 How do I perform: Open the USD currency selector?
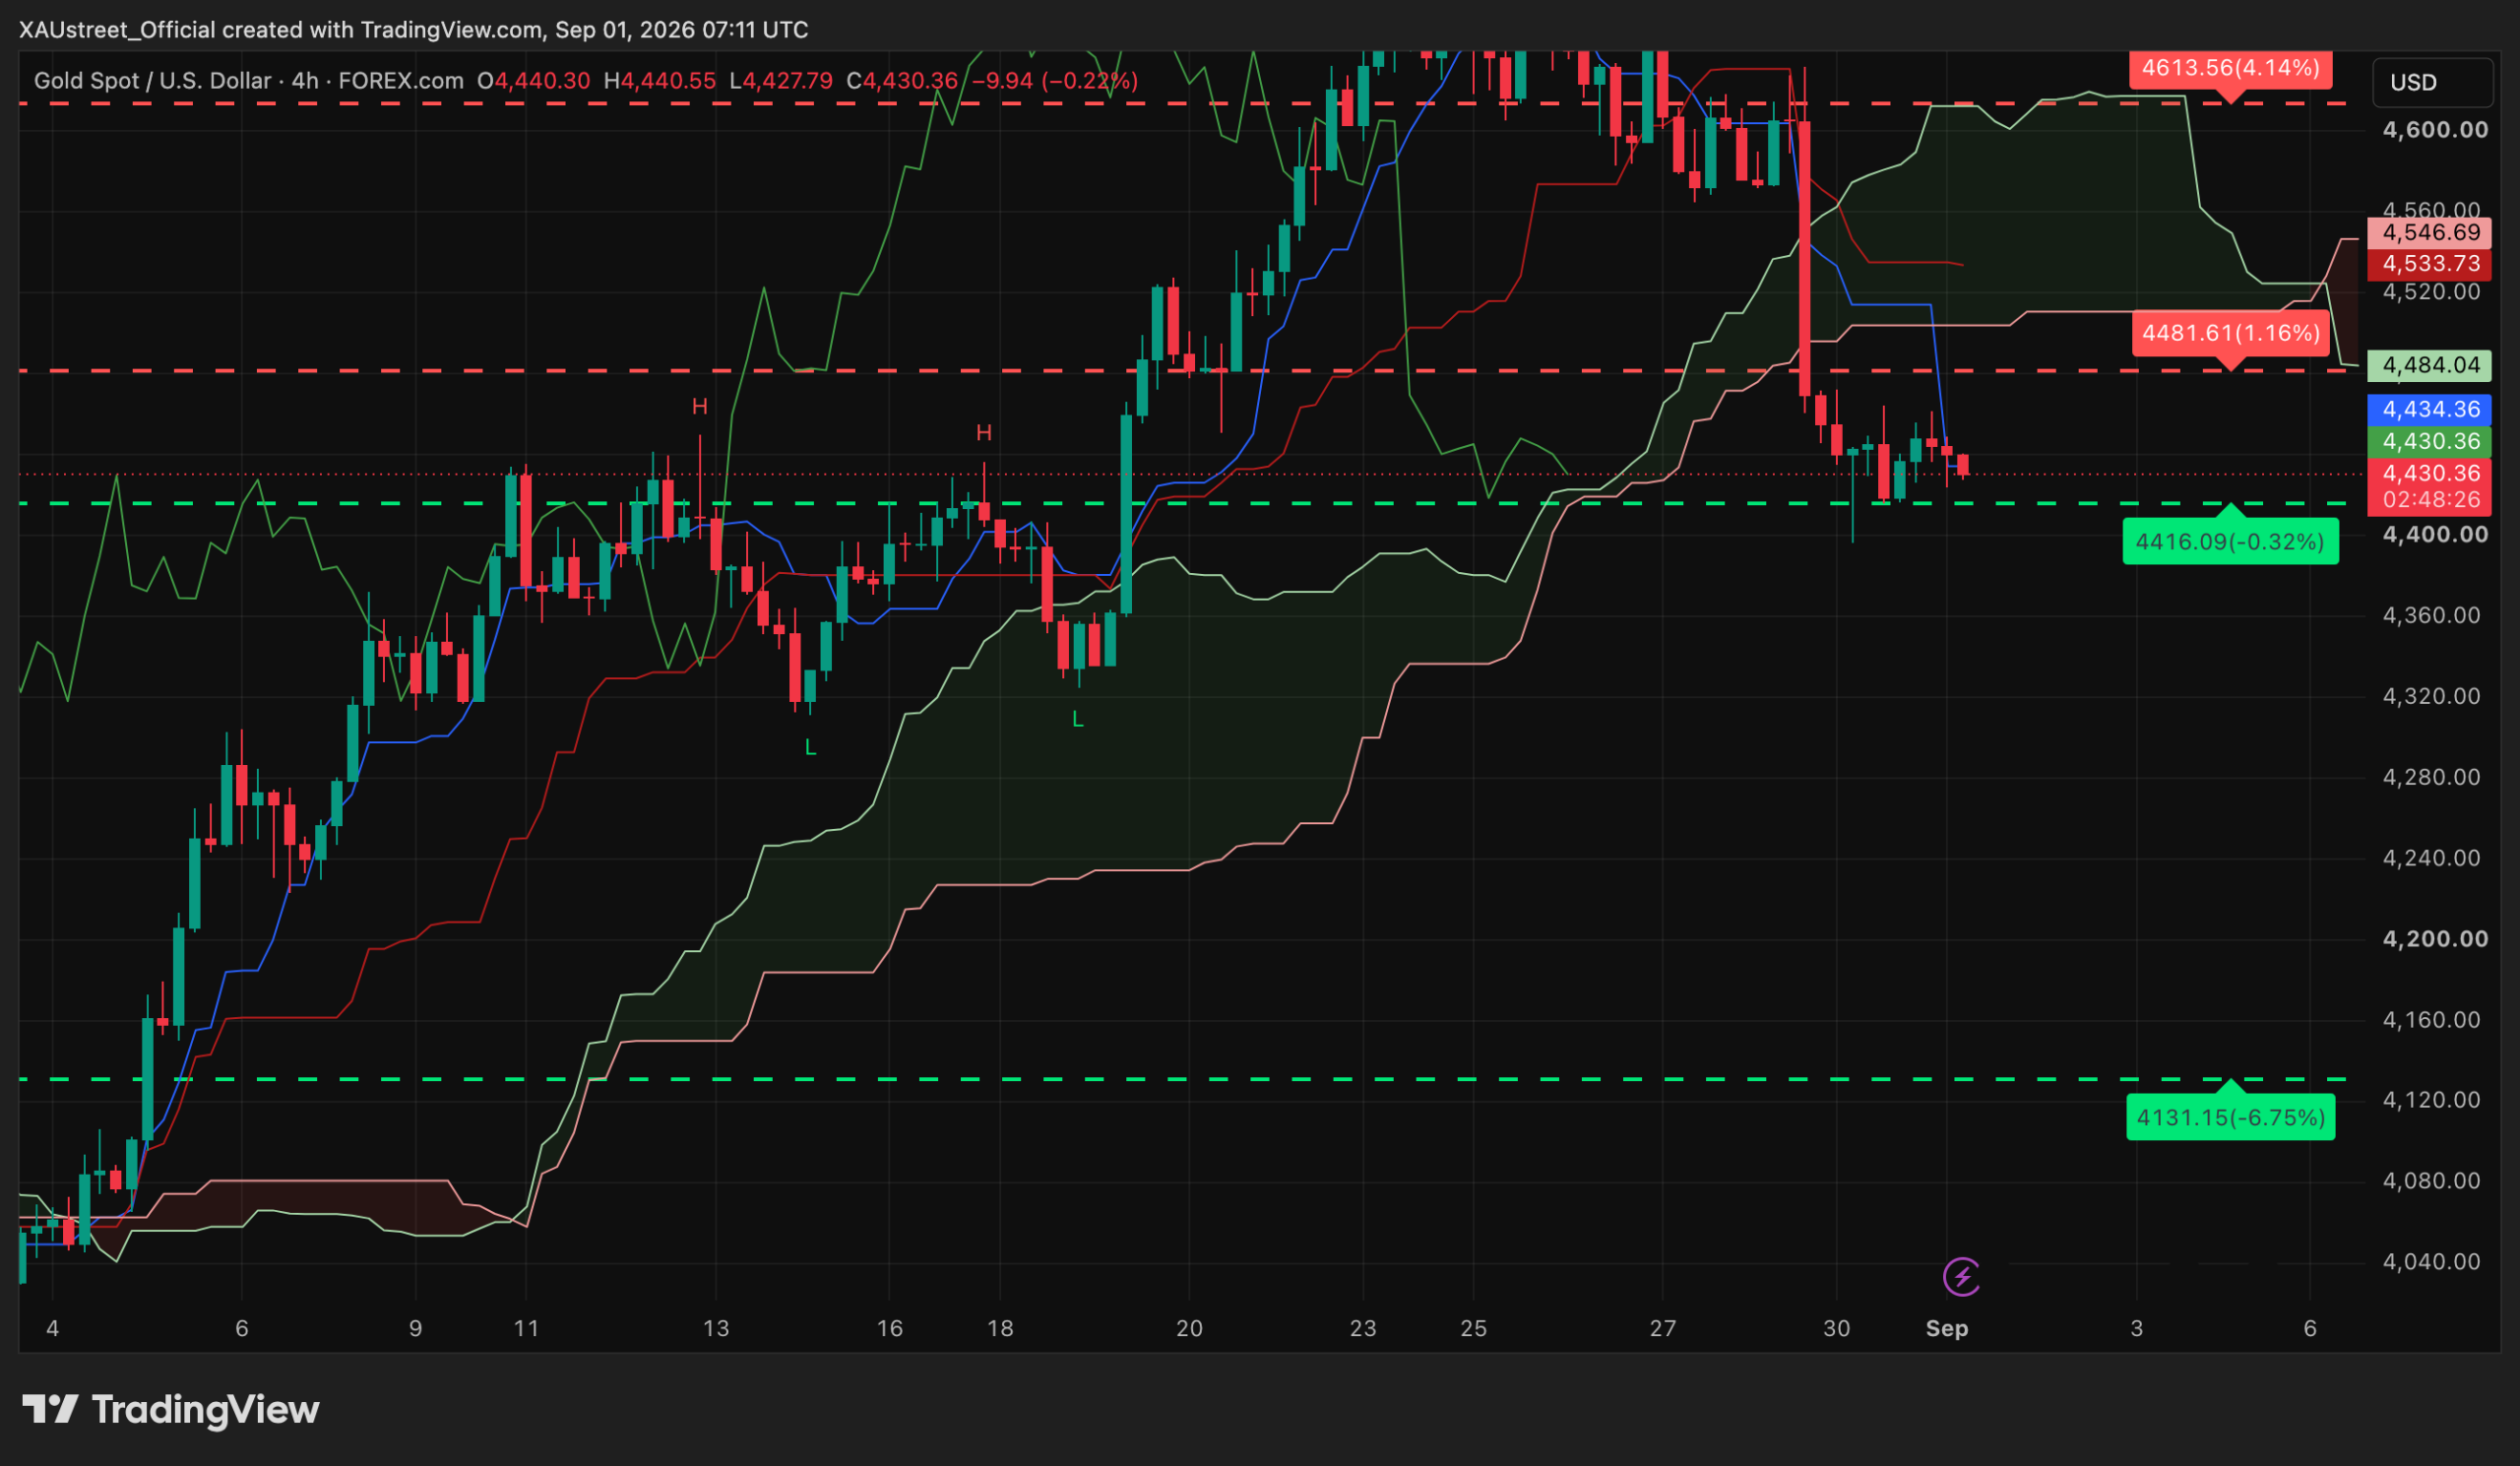pos(2431,82)
